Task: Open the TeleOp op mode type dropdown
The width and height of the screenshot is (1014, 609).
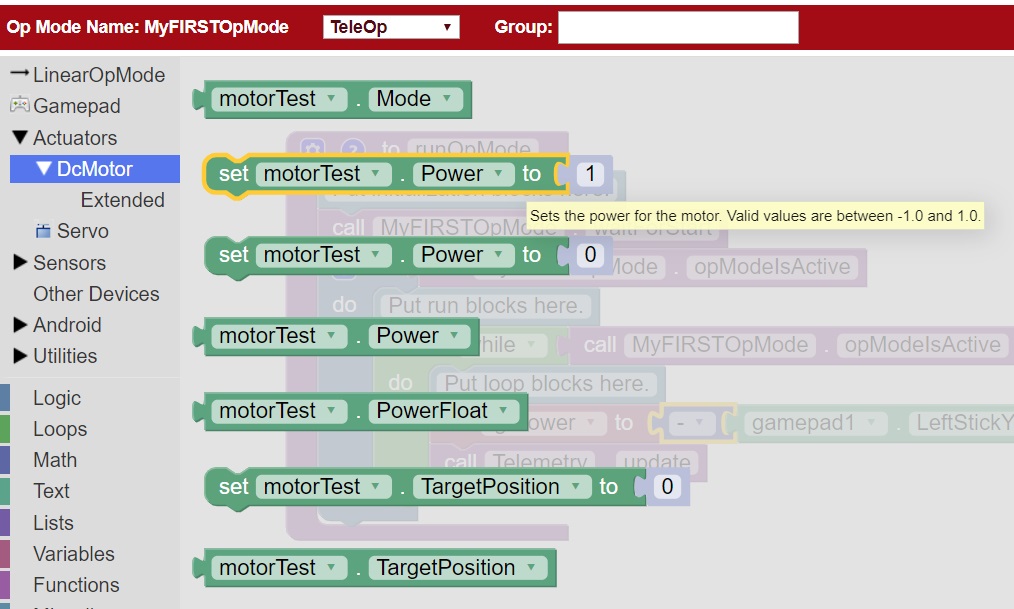Action: click(390, 26)
